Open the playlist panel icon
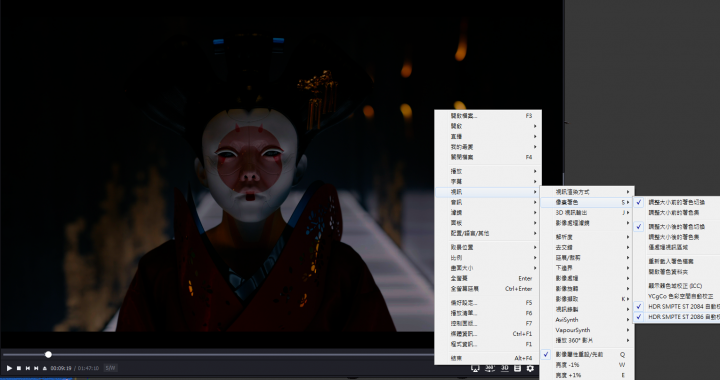Image resolution: width=720 pixels, height=380 pixels. [517, 368]
